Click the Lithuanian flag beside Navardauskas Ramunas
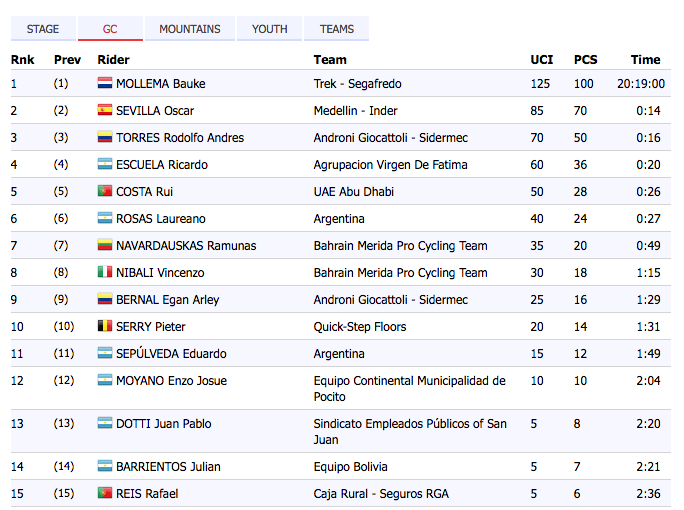This screenshot has height=510, width=684. (x=104, y=246)
